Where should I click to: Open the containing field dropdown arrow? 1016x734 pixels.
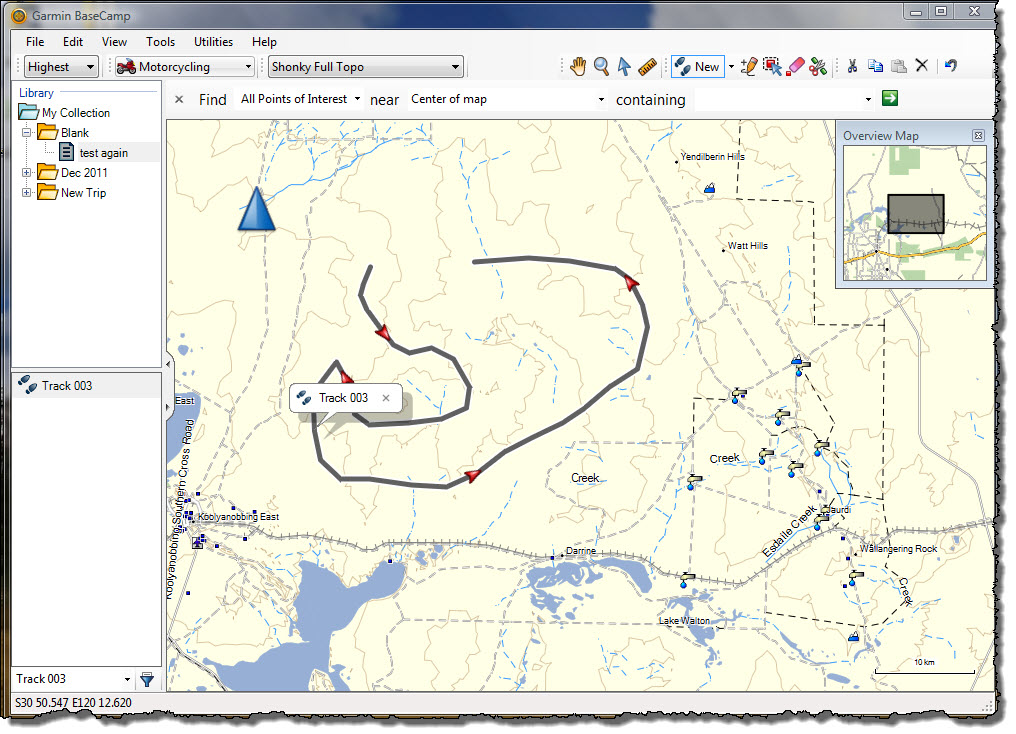pyautogui.click(x=868, y=100)
